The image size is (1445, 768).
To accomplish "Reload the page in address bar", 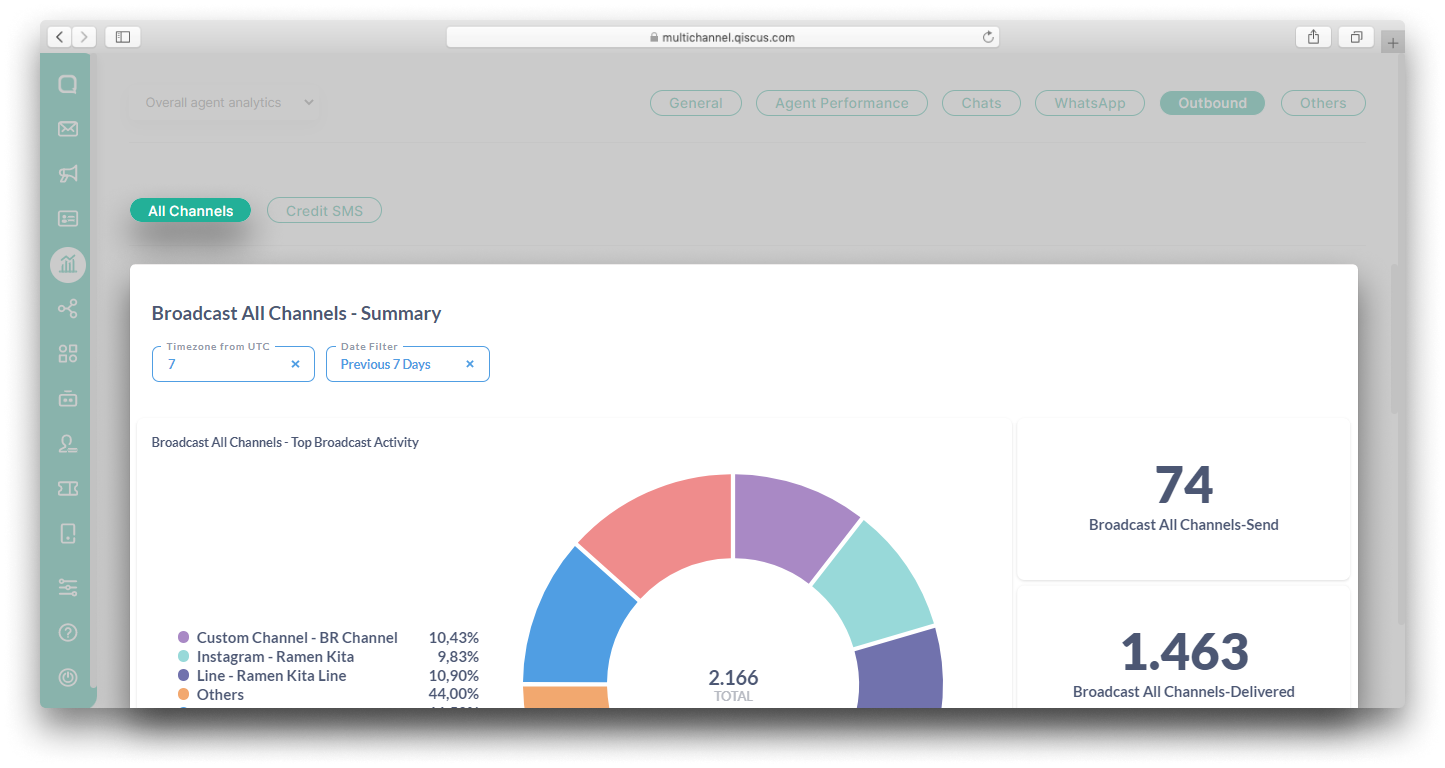I will click(988, 37).
